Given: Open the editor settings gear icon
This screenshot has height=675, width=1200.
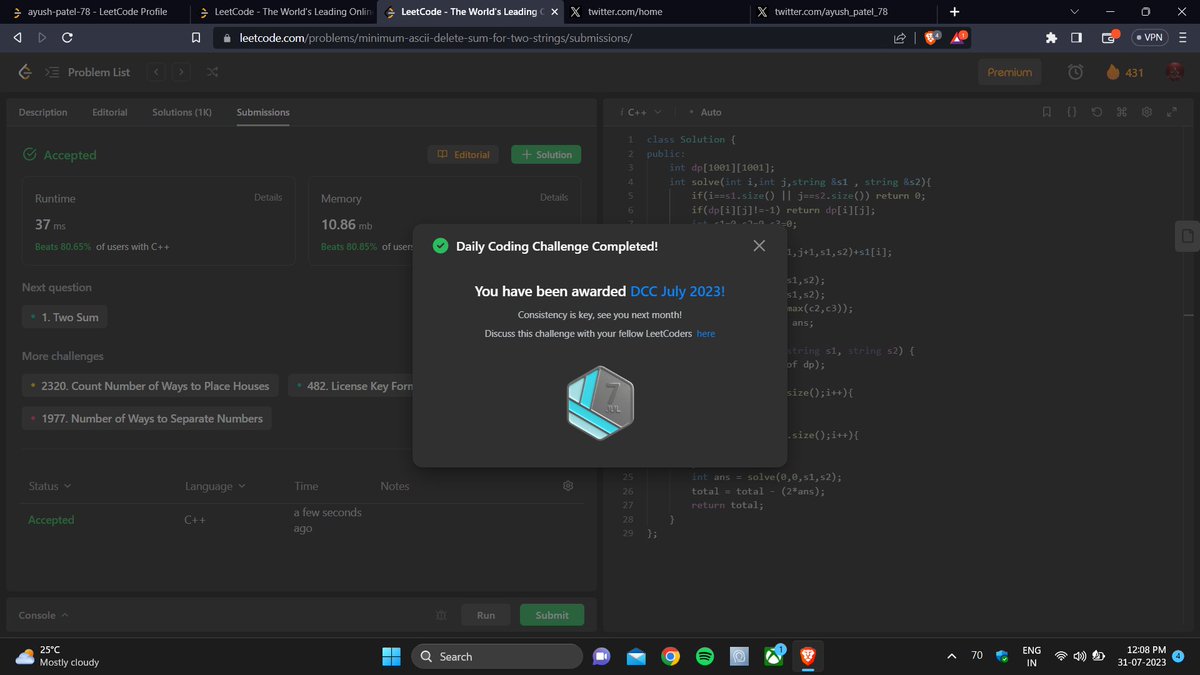Looking at the screenshot, I should tap(1146, 112).
